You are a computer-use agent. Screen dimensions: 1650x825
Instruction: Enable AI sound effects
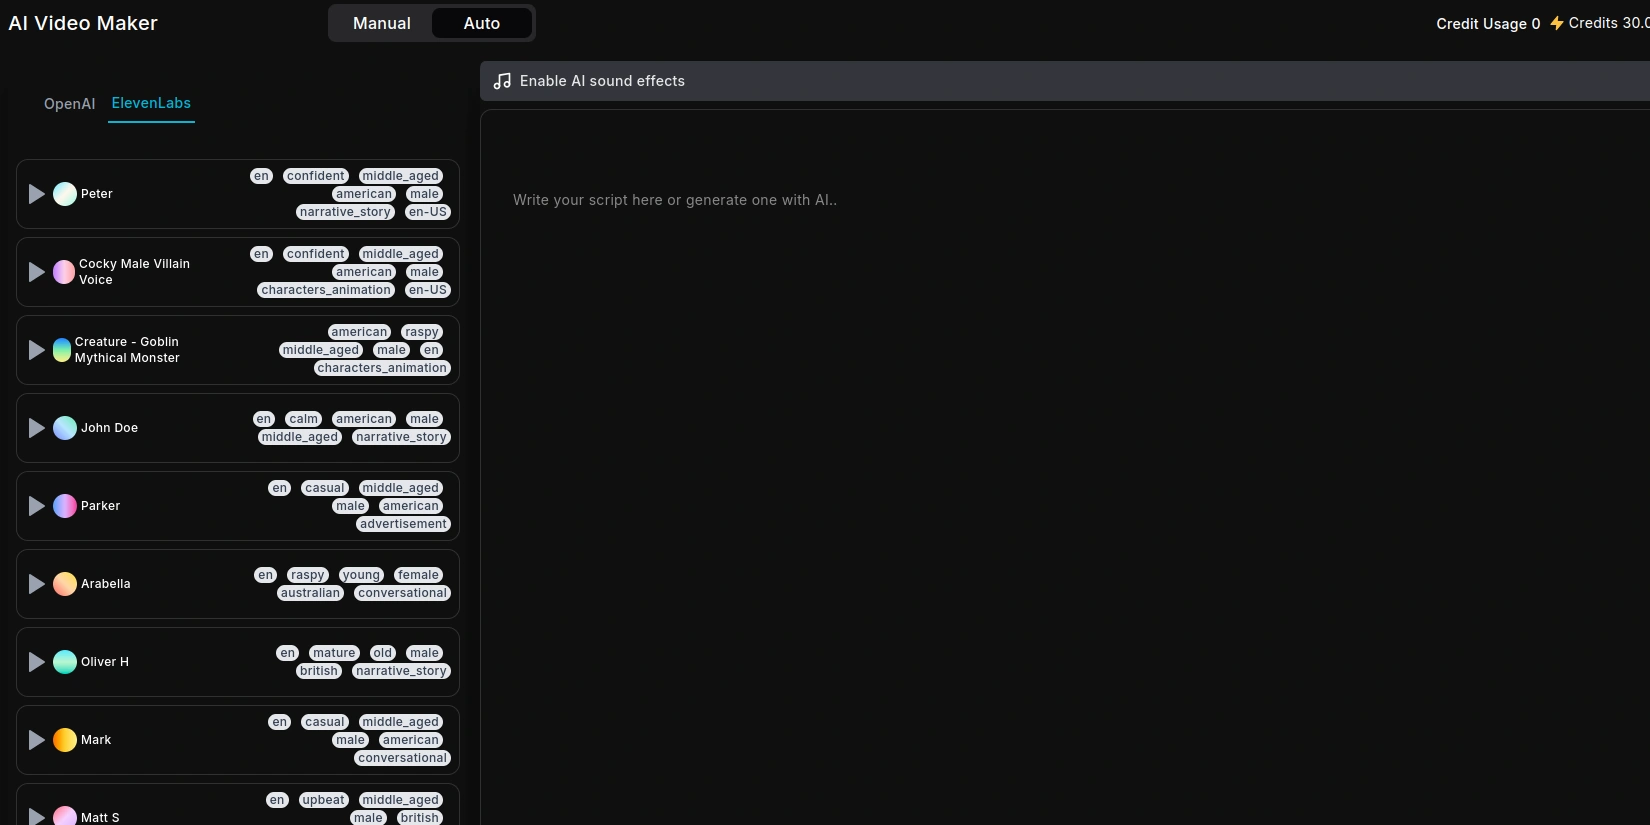click(x=602, y=81)
